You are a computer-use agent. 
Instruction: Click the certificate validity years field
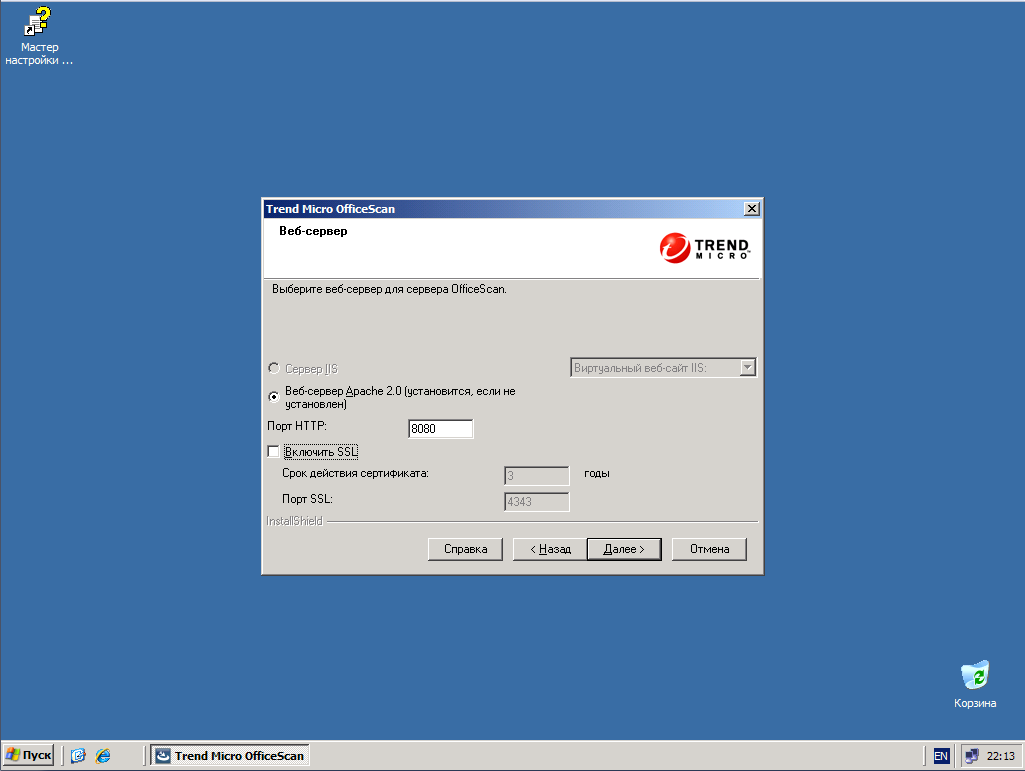click(x=536, y=475)
